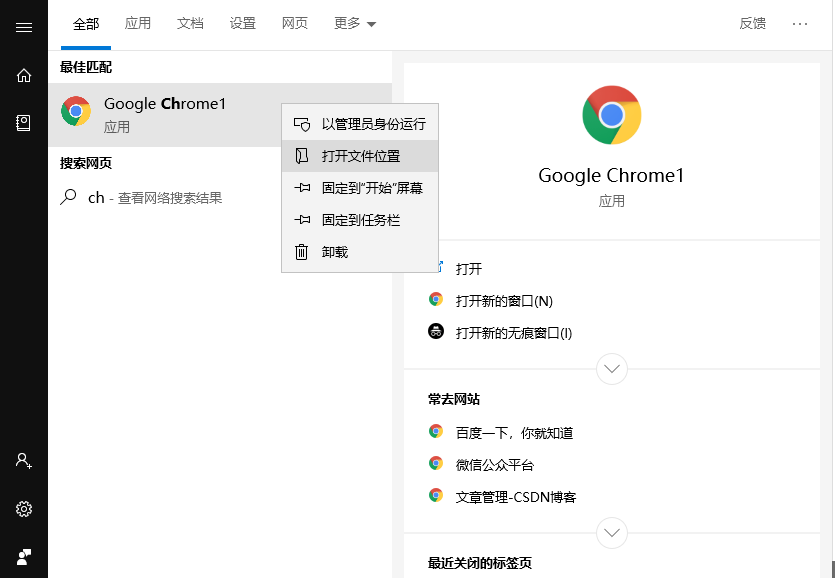Open 微信公众平台 site link
This screenshot has width=835, height=578.
pyautogui.click(x=495, y=465)
